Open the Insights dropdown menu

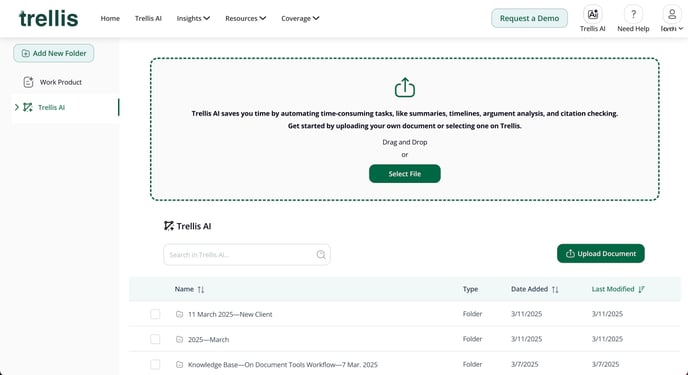pyautogui.click(x=193, y=18)
